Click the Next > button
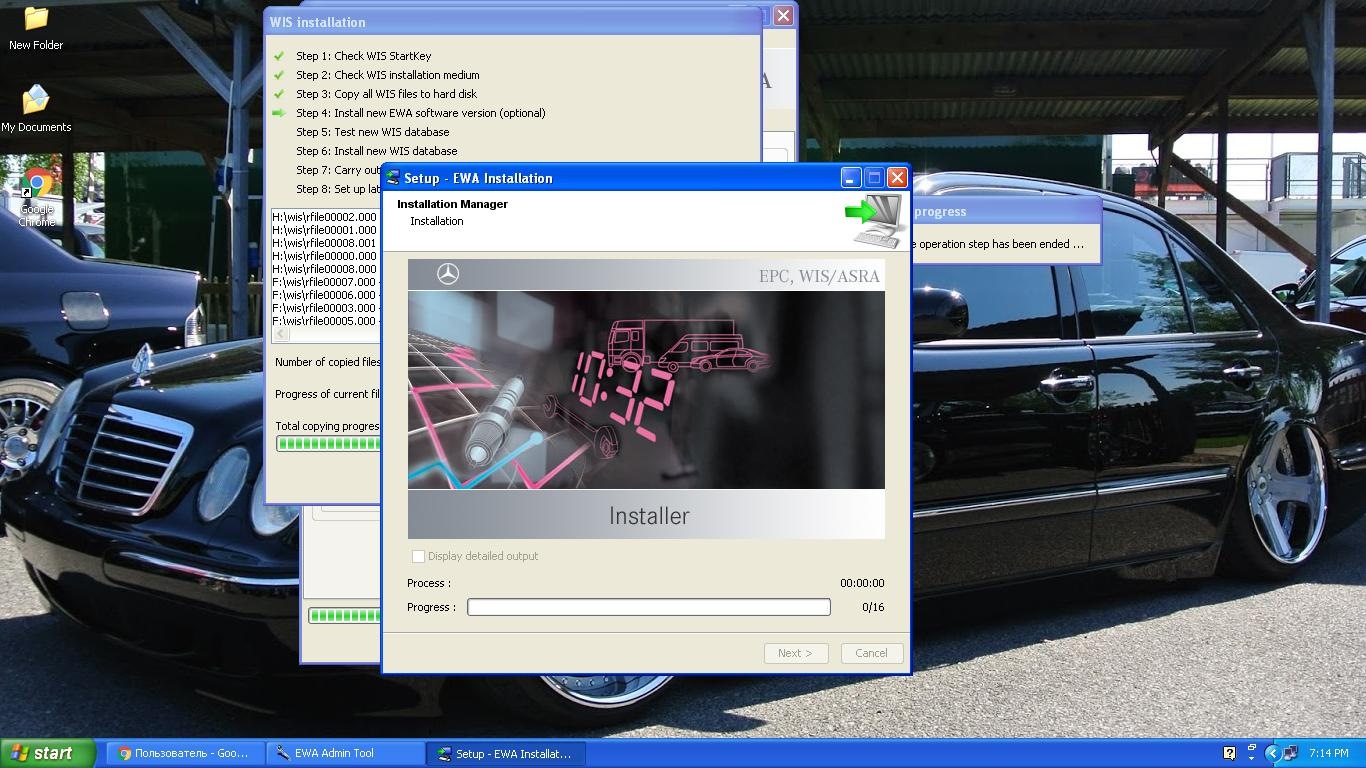Image resolution: width=1366 pixels, height=768 pixels. tap(795, 653)
